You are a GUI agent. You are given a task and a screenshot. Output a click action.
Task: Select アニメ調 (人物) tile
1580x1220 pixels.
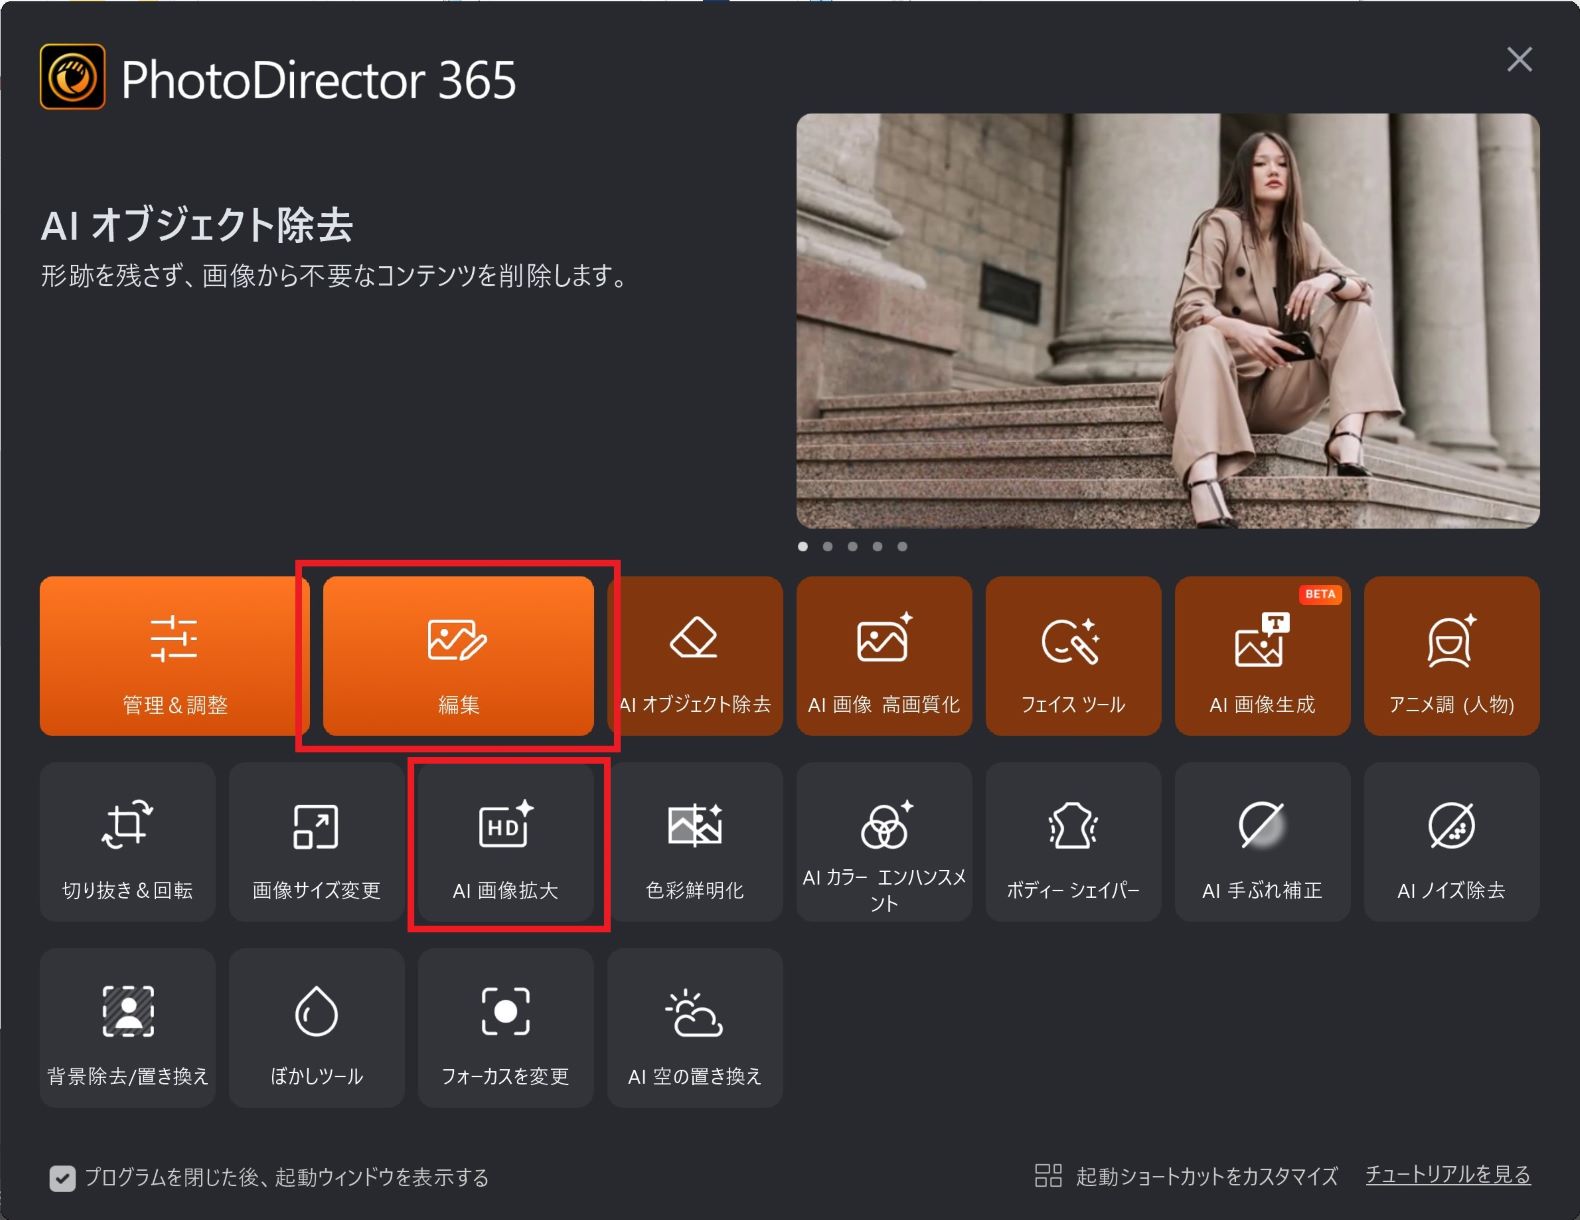pos(1451,656)
